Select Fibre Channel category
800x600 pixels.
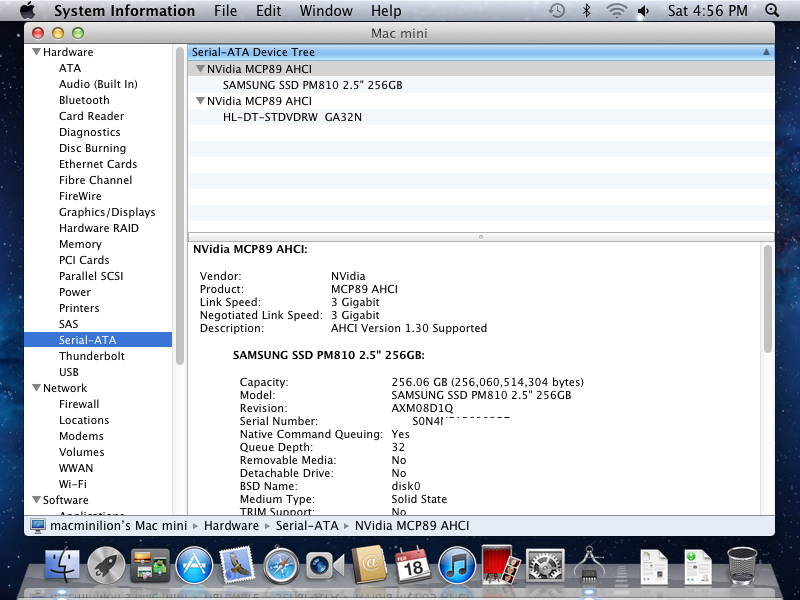tap(95, 180)
